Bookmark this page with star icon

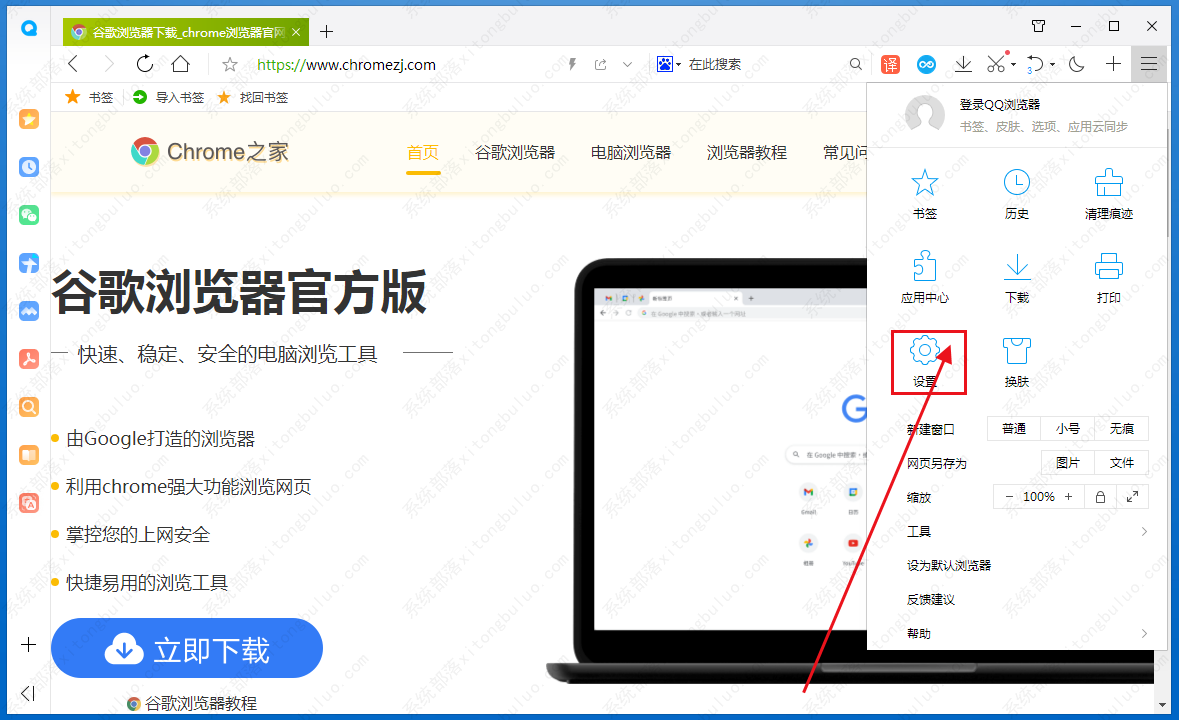tap(230, 65)
